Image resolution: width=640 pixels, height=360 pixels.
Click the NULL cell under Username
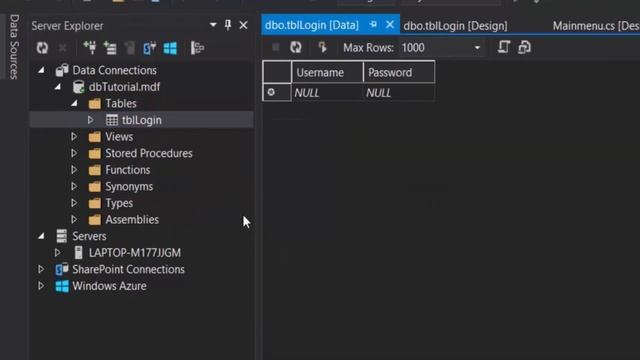[327, 93]
